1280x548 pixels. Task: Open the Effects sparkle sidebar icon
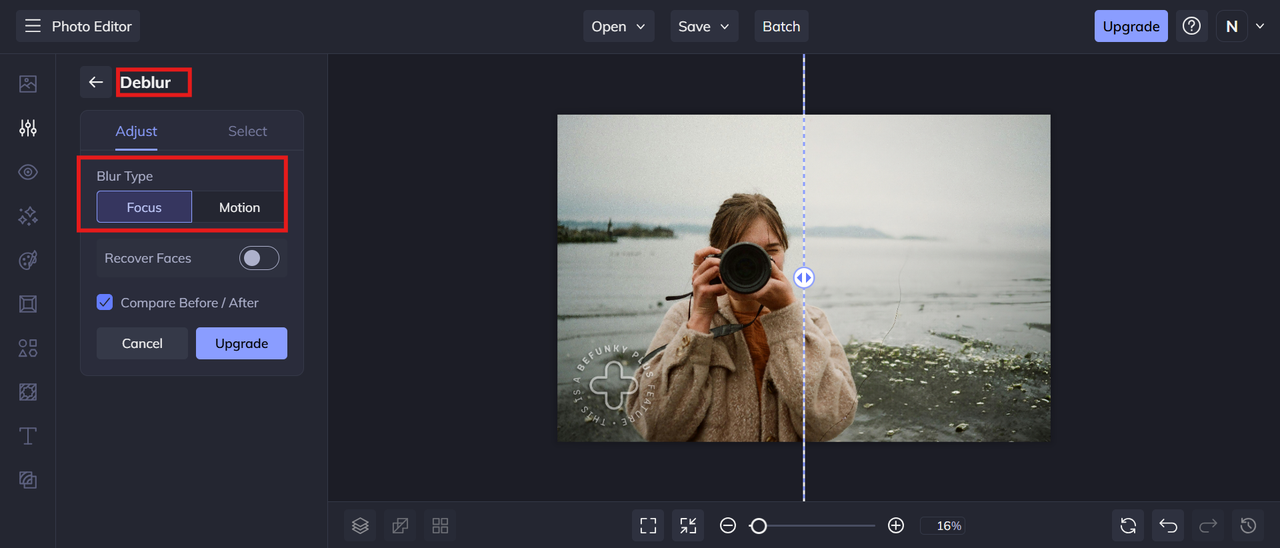pos(28,216)
